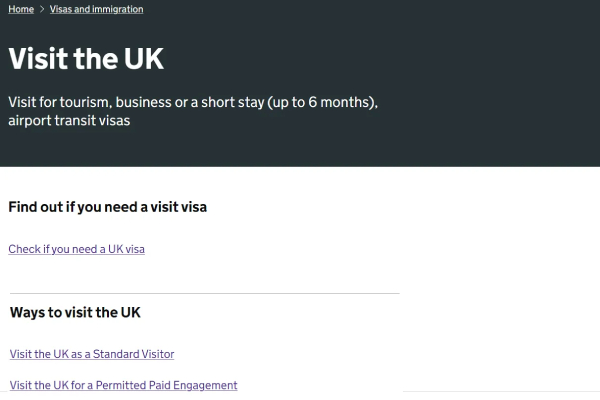Click the breadcrumb chevron separator
The height and width of the screenshot is (400, 600).
[x=42, y=10]
